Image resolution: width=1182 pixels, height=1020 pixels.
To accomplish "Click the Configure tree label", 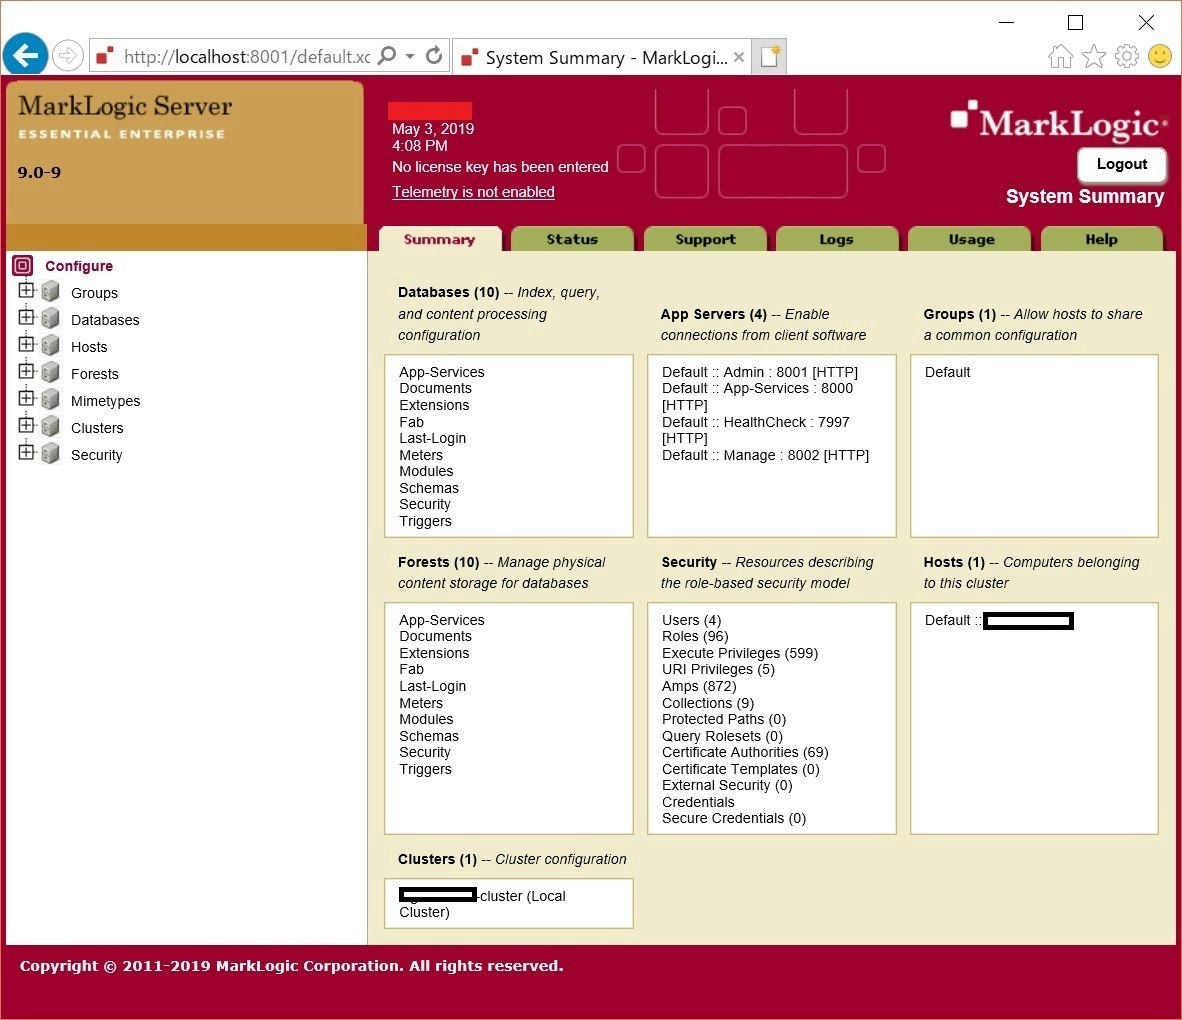I will pos(79,266).
